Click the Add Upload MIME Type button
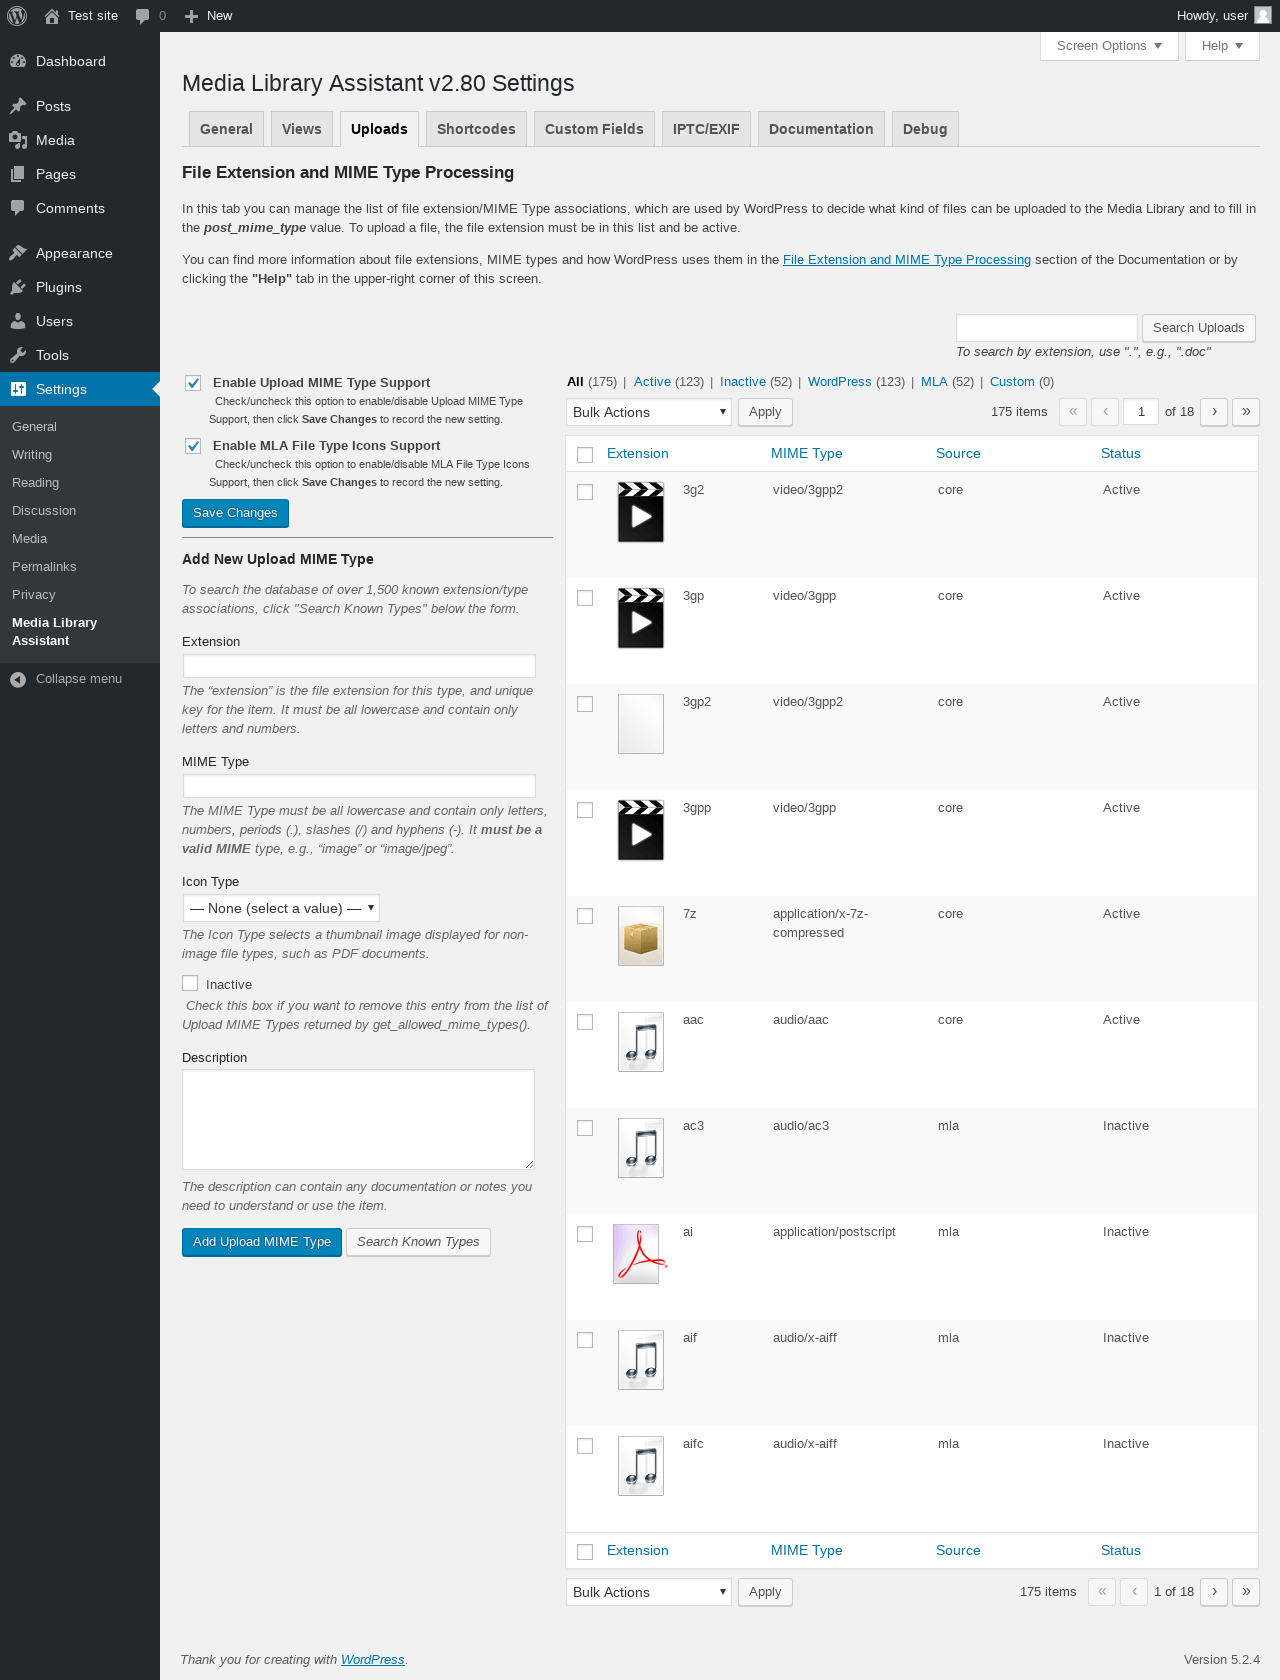1280x1680 pixels. tap(262, 1242)
